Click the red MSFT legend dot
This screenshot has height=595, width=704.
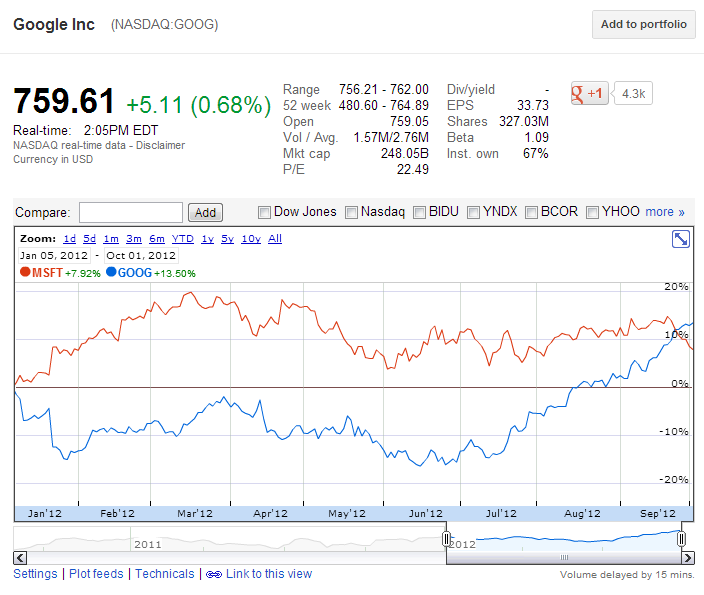(25, 272)
